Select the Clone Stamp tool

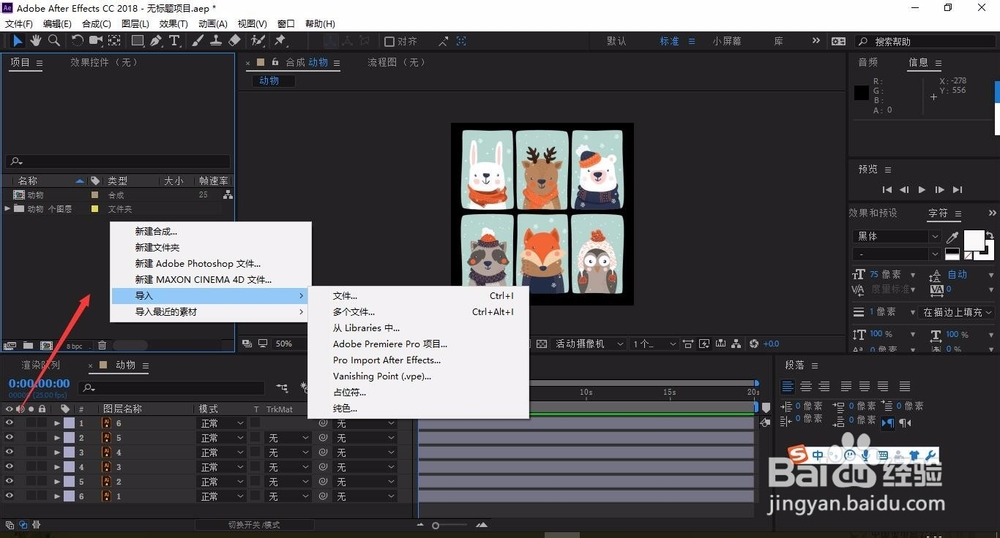216,41
